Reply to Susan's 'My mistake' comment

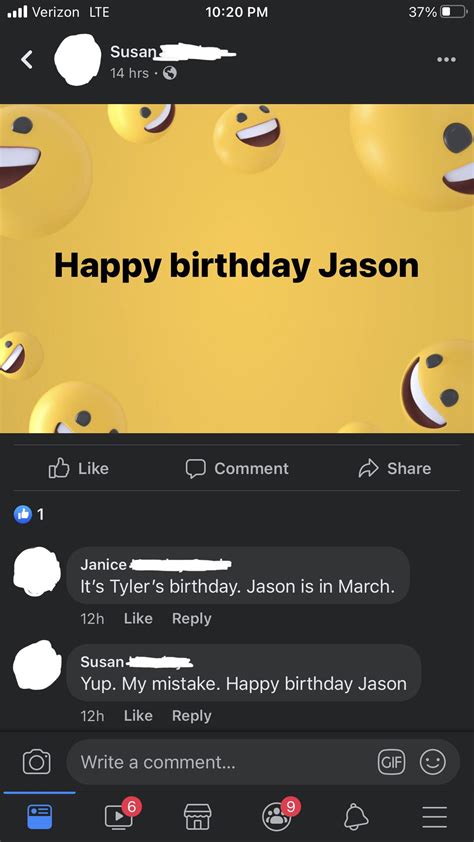pos(192,716)
